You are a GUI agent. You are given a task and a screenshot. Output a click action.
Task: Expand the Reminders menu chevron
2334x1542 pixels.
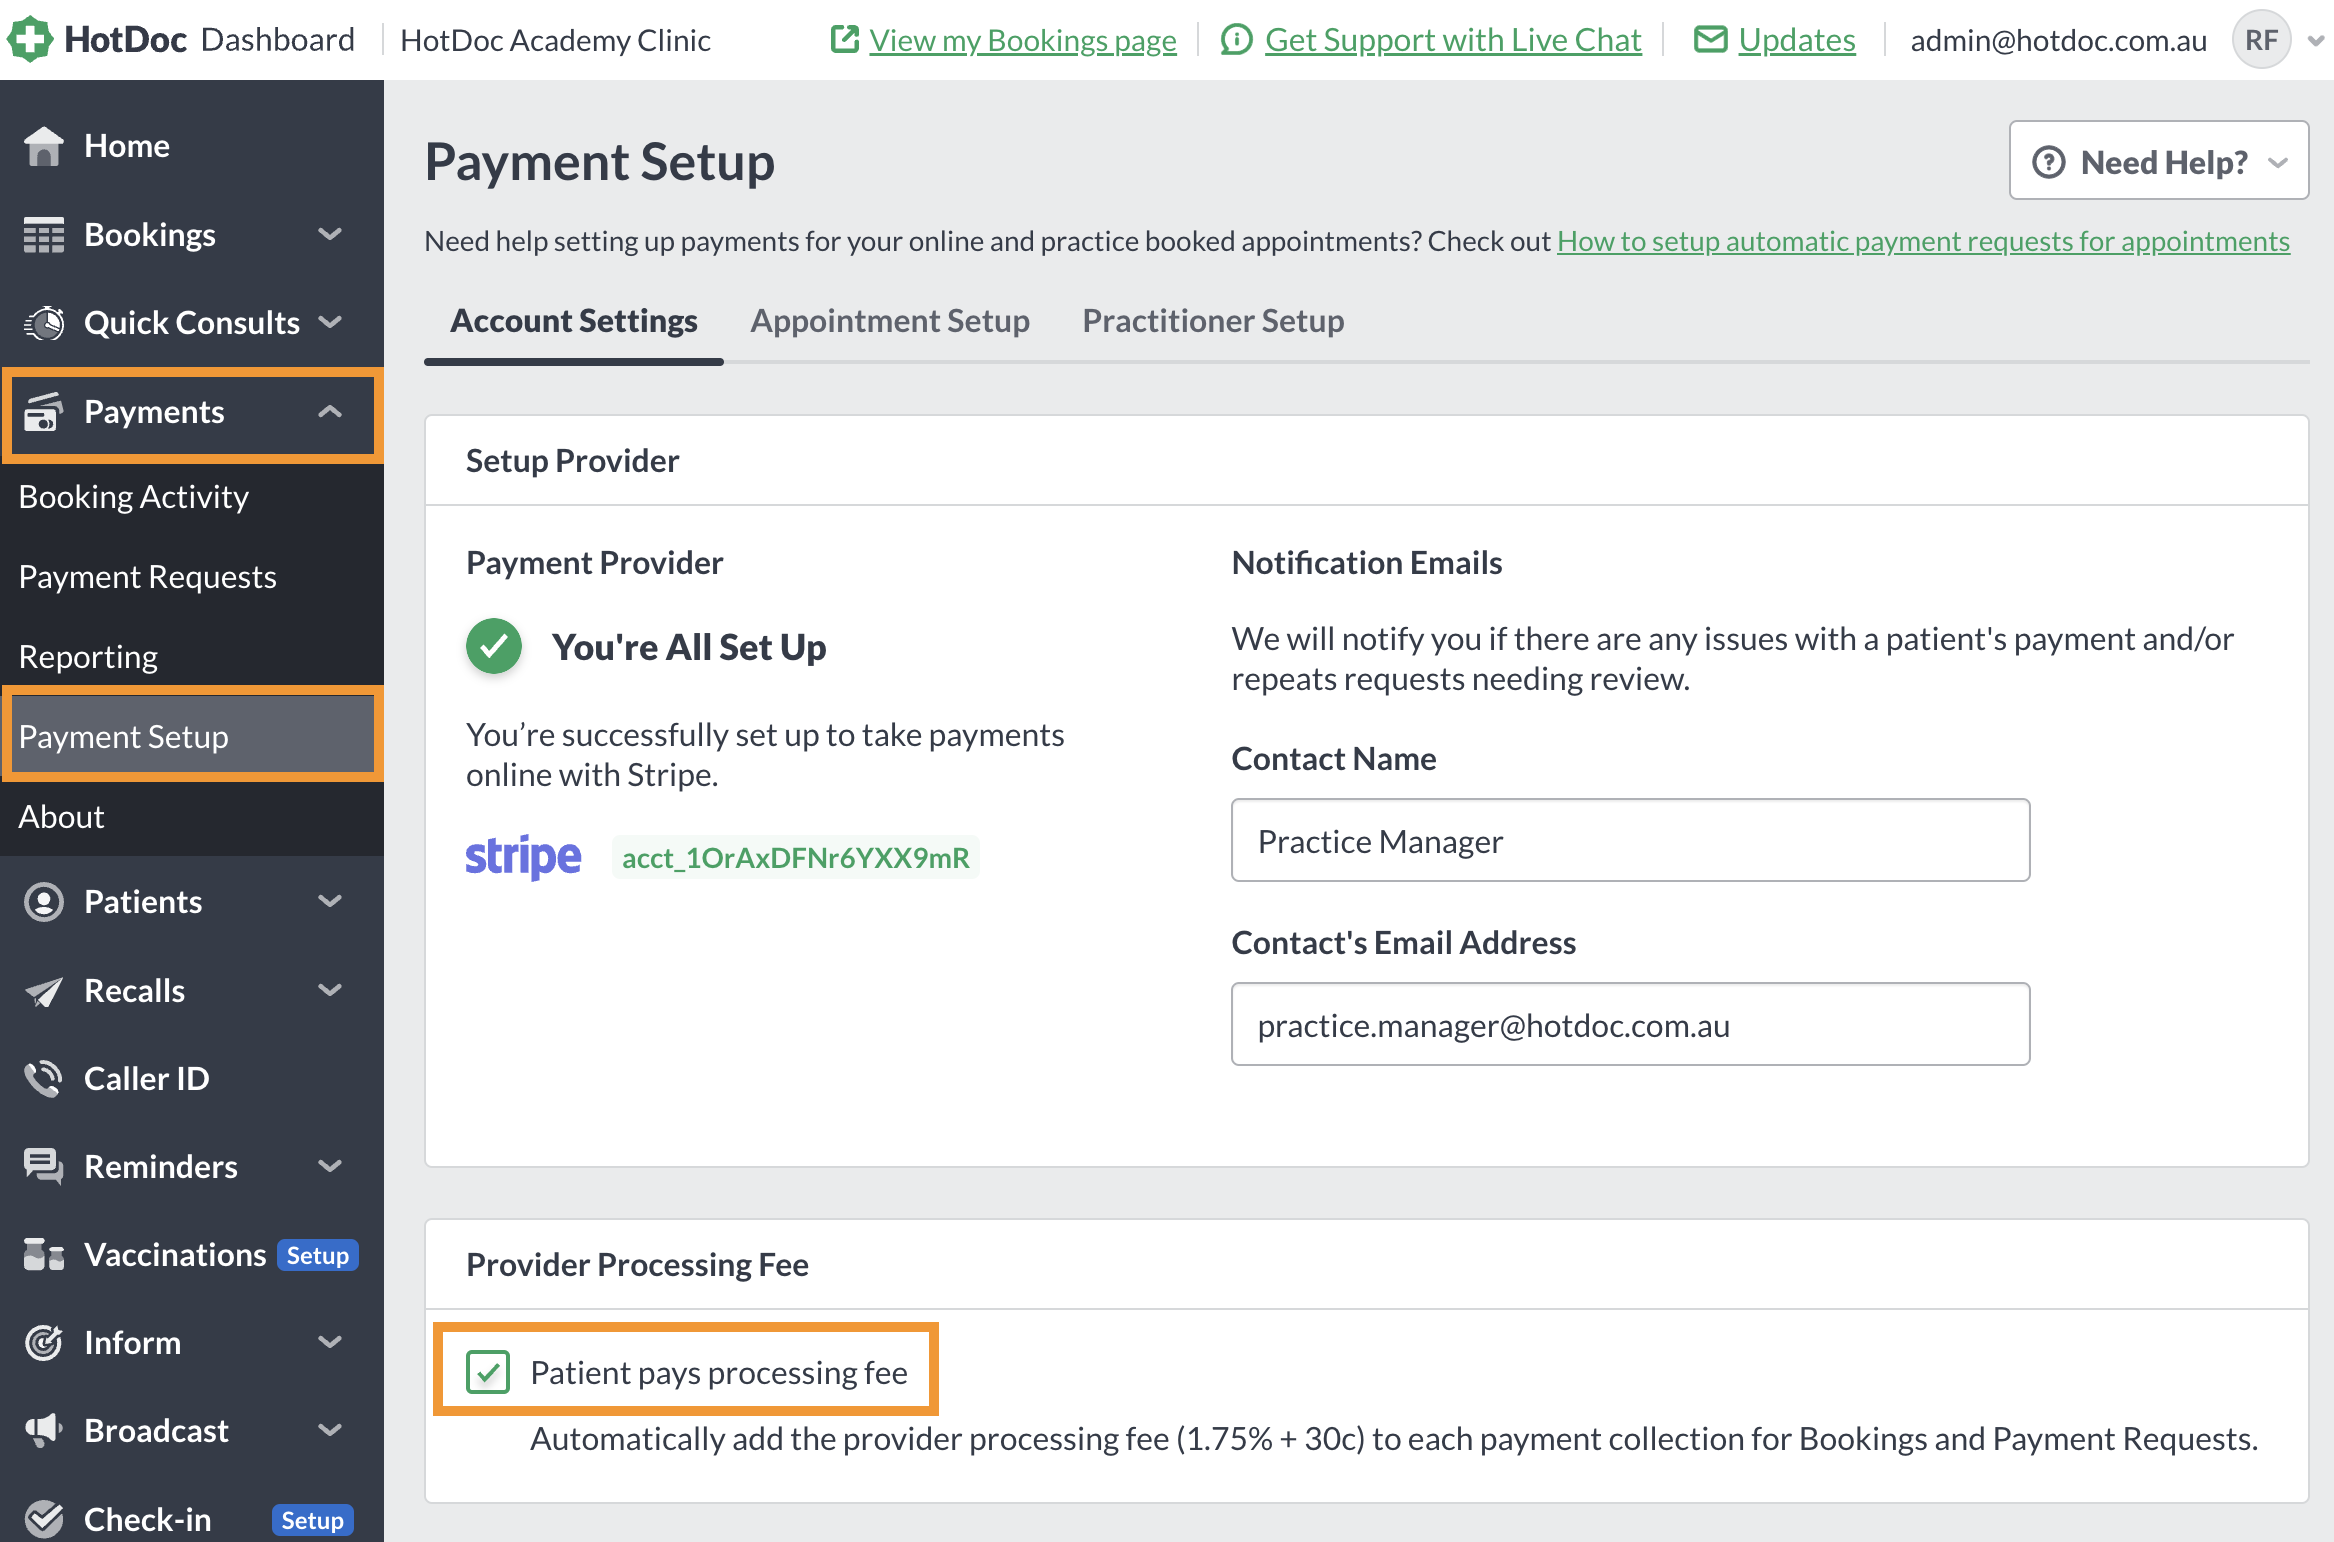coord(330,1167)
